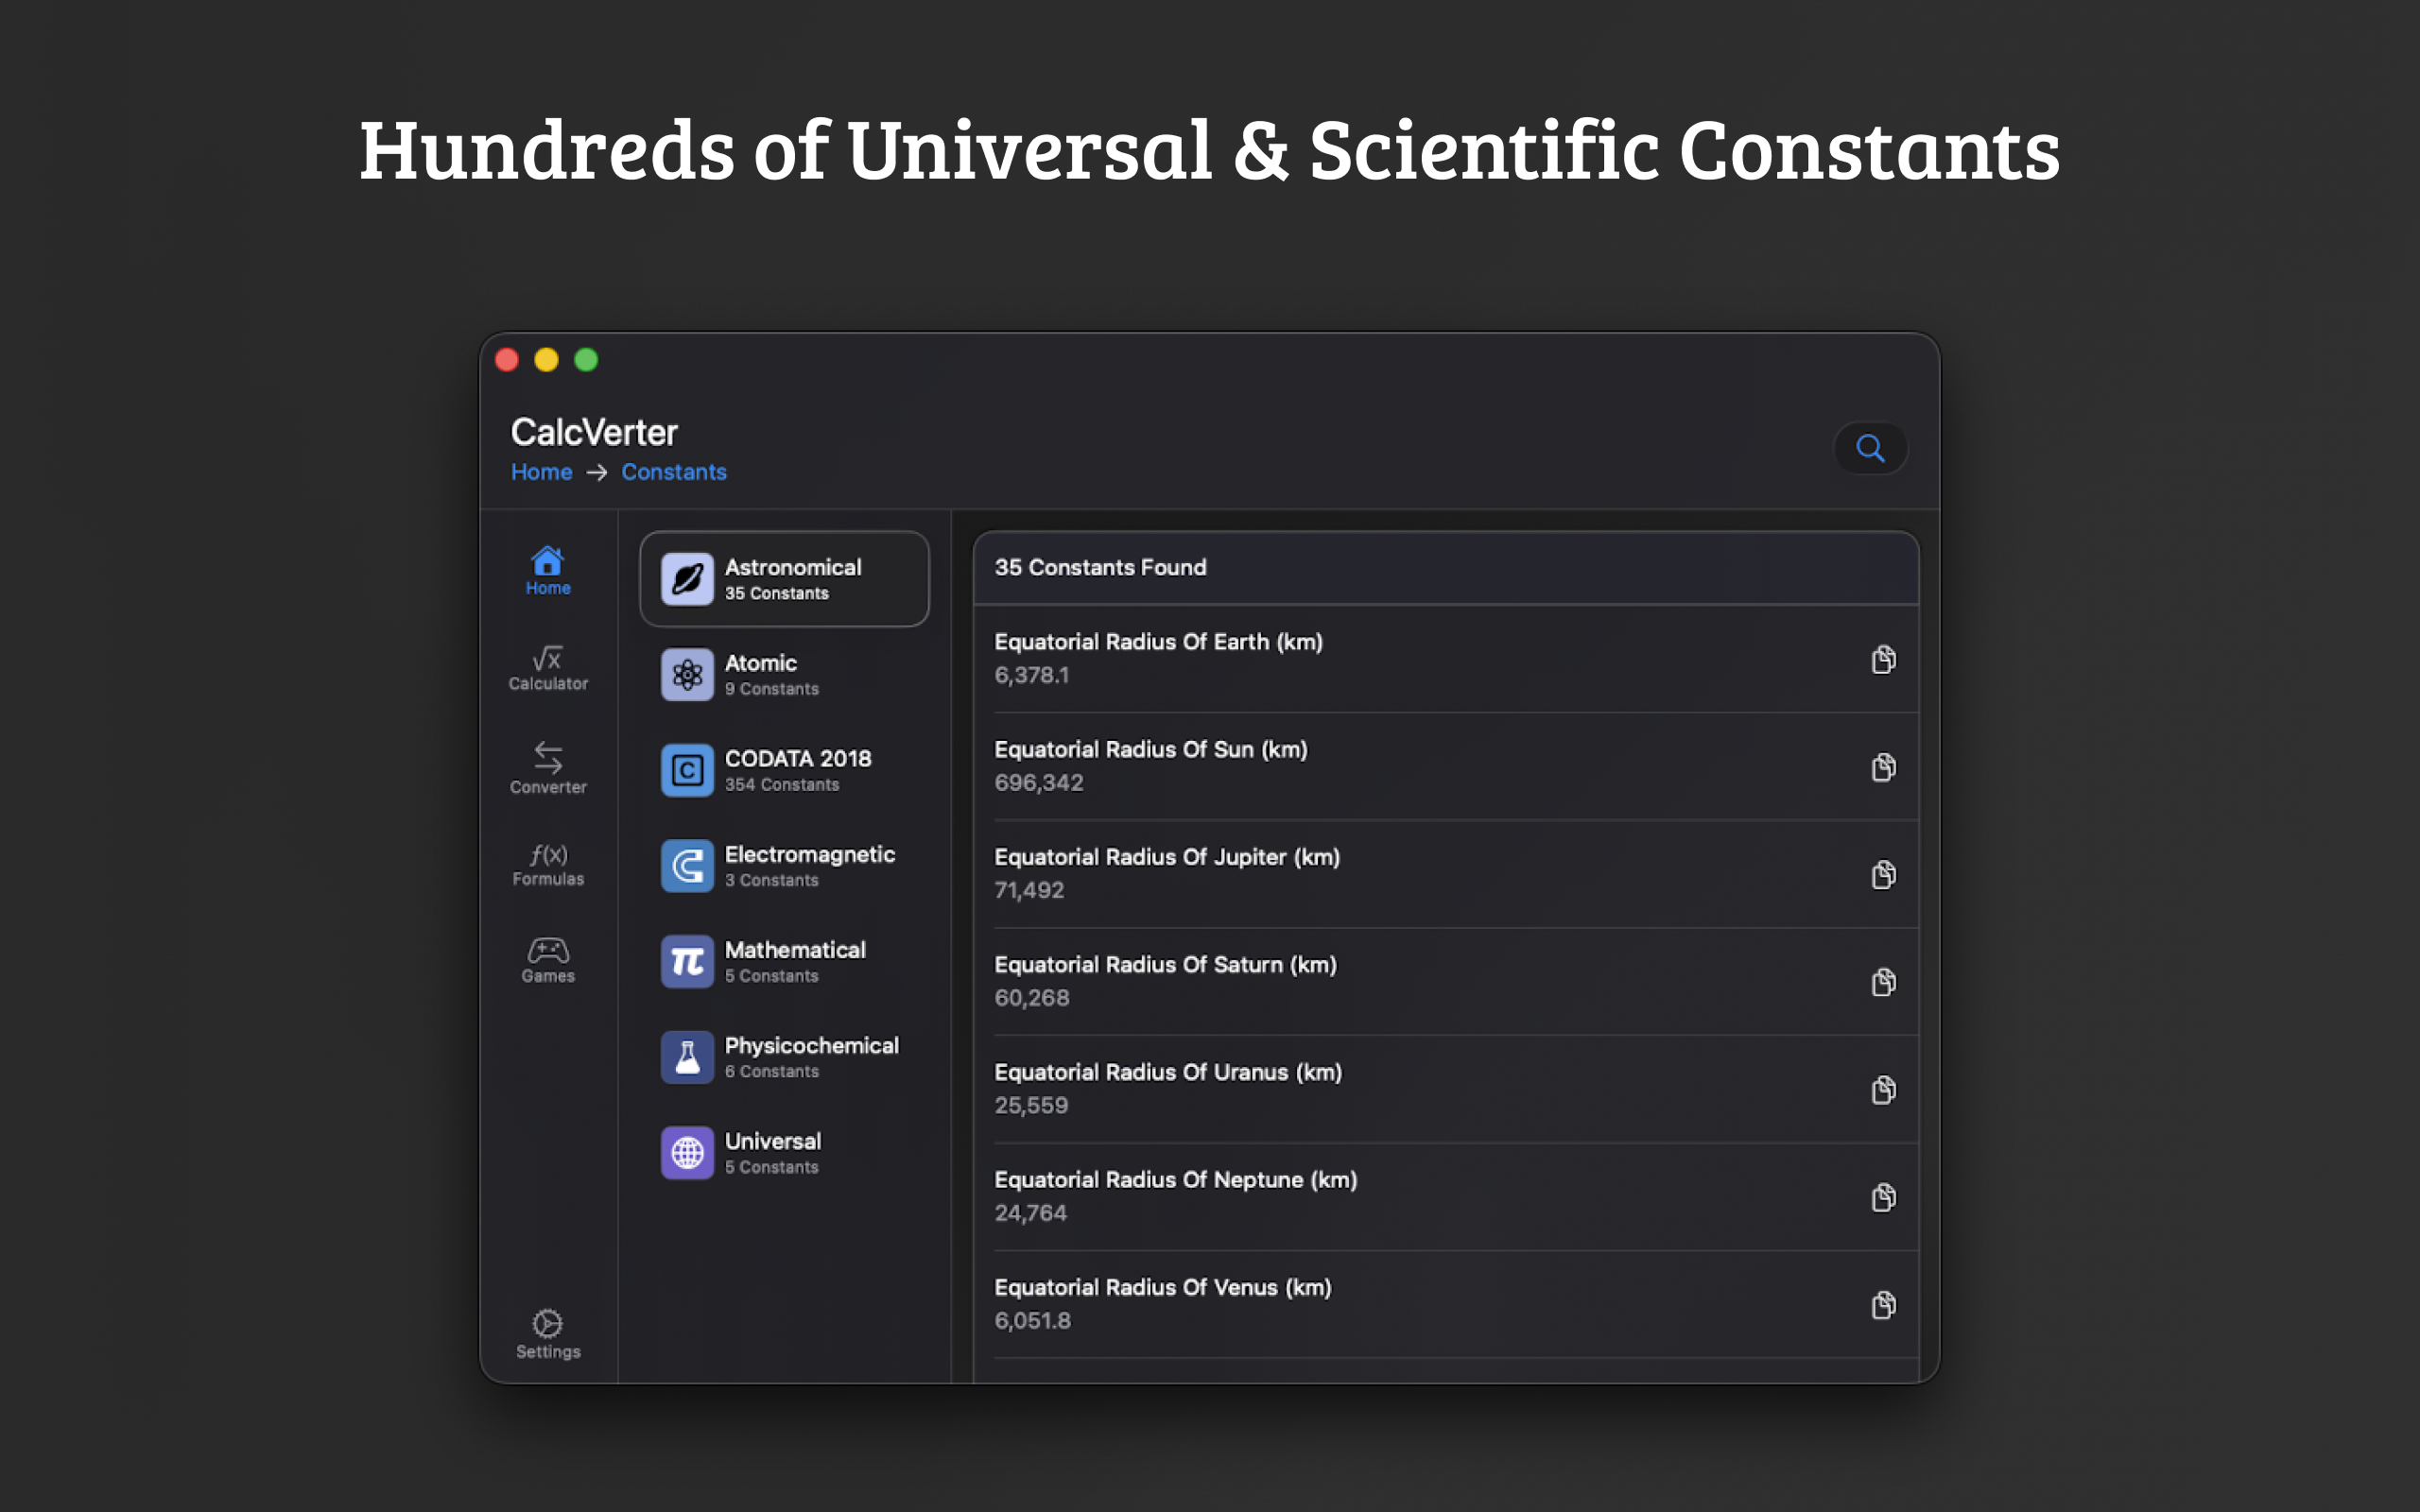Open Settings at sidebar bottom
This screenshot has width=2420, height=1512.
point(548,1334)
